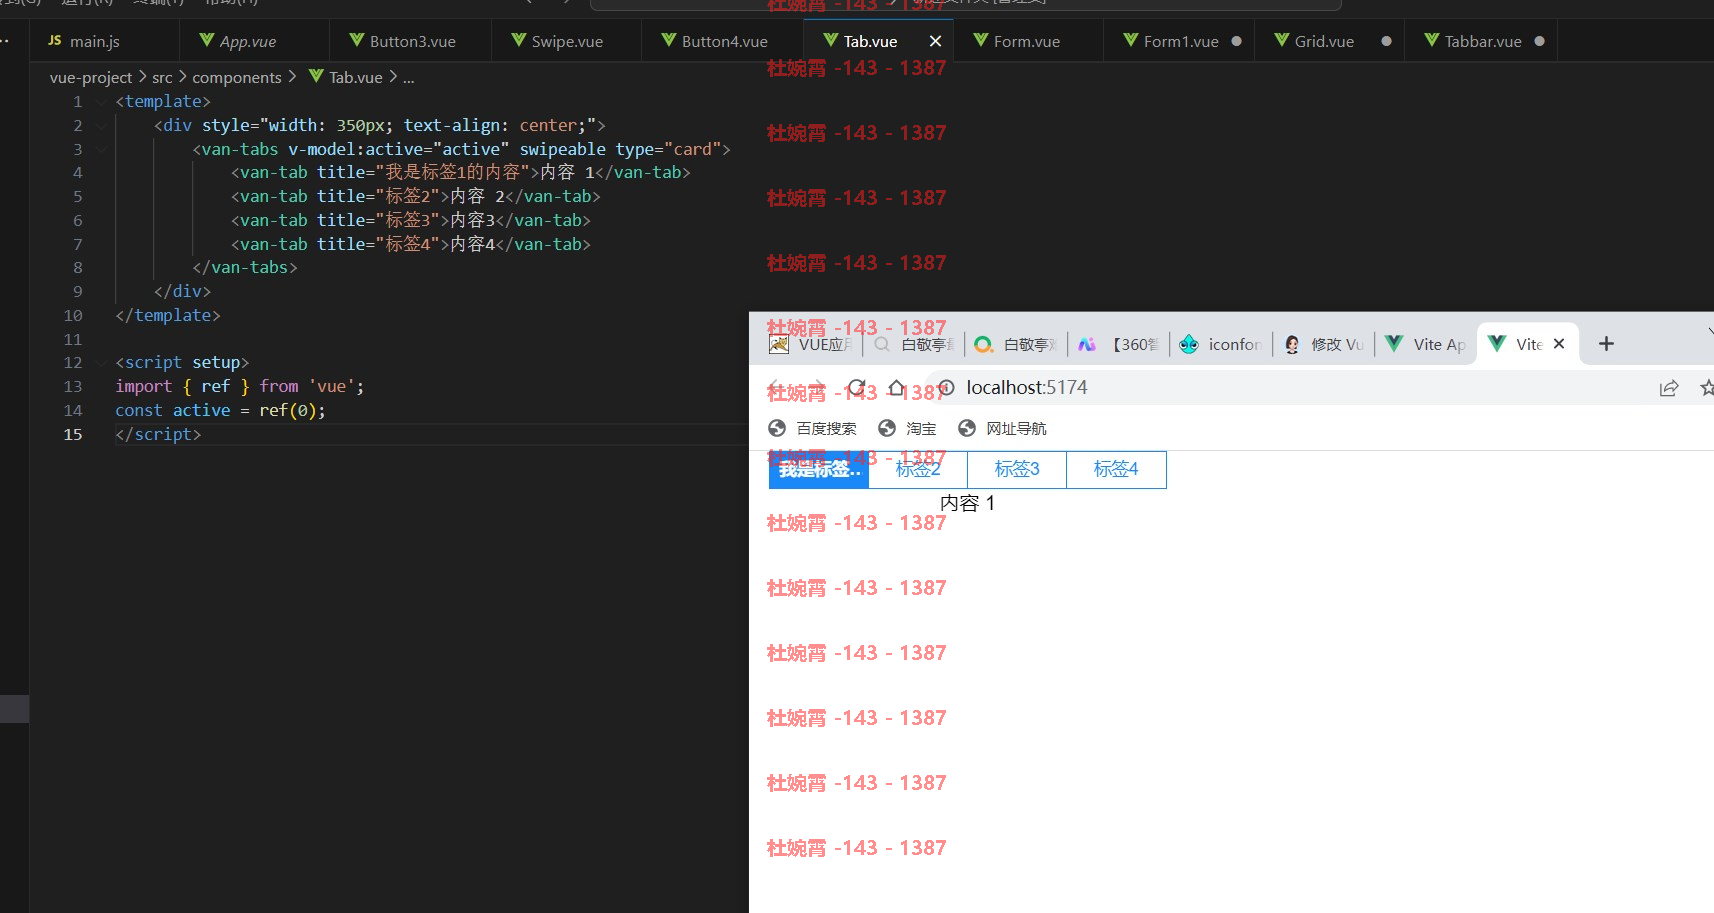The width and height of the screenshot is (1714, 913).
Task: Collapse the div block at line 2
Action: pyautogui.click(x=101, y=125)
